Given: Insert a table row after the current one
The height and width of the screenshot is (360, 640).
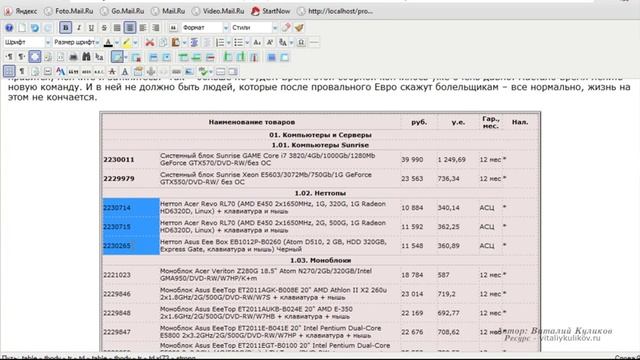Looking at the screenshot, I should click(197, 57).
